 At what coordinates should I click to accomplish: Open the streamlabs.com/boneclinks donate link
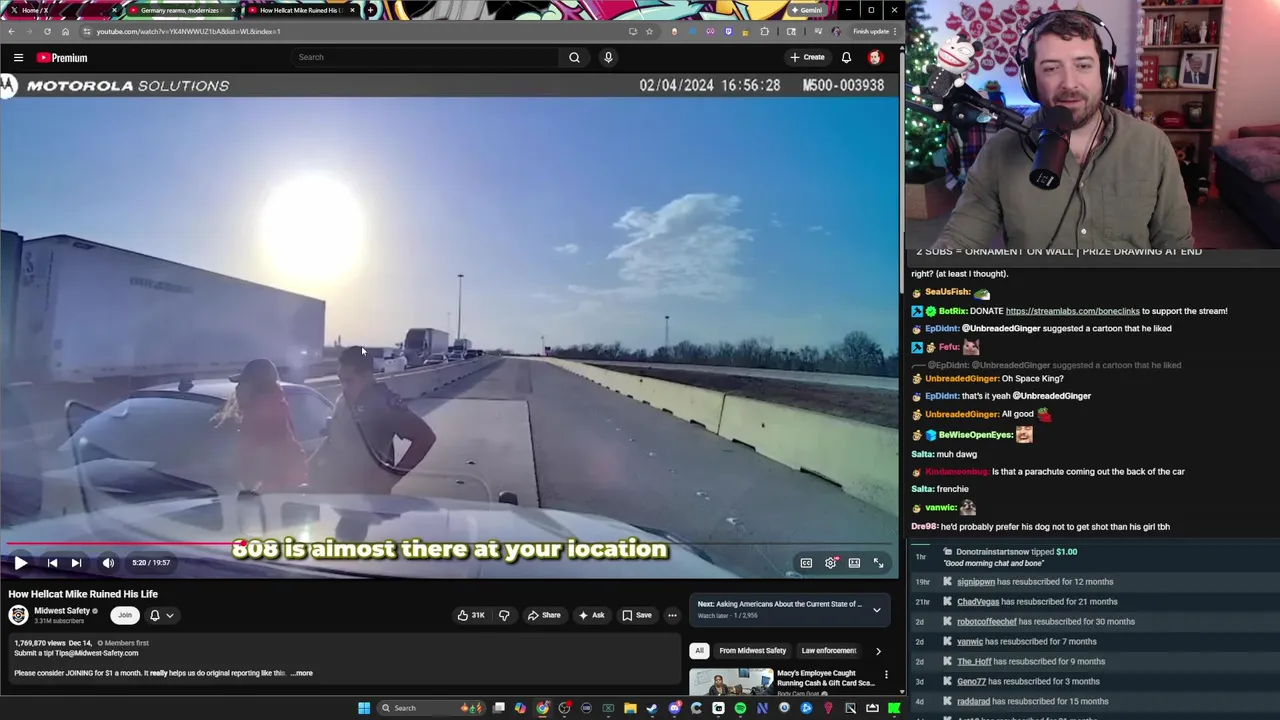[x=1072, y=311]
